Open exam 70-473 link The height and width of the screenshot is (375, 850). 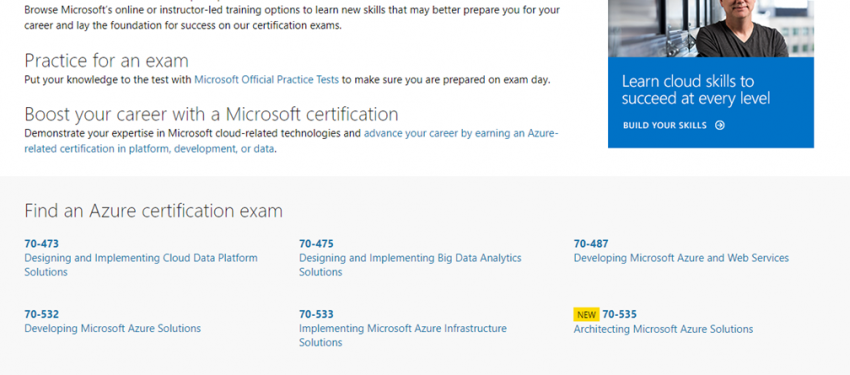click(x=41, y=244)
